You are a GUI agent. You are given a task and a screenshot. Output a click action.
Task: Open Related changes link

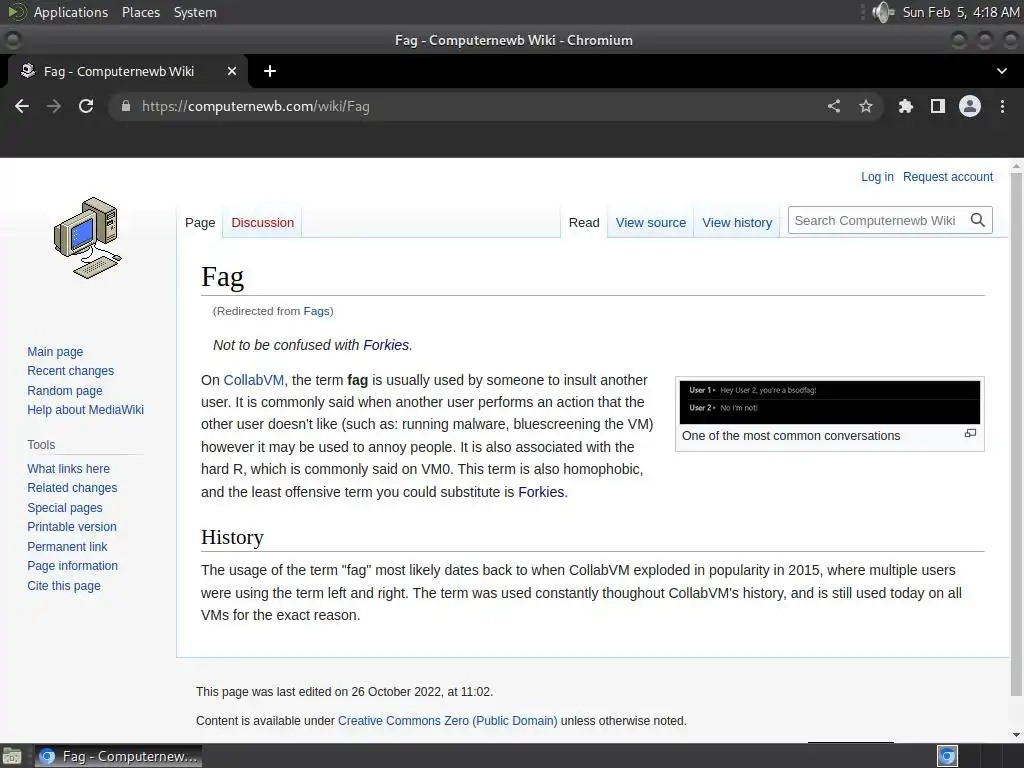tap(72, 488)
